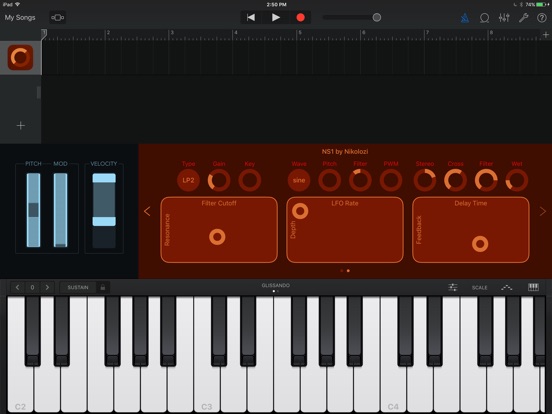This screenshot has height=414, width=552.
Task: Add song section with plus at ruler end
Action: pos(546,34)
